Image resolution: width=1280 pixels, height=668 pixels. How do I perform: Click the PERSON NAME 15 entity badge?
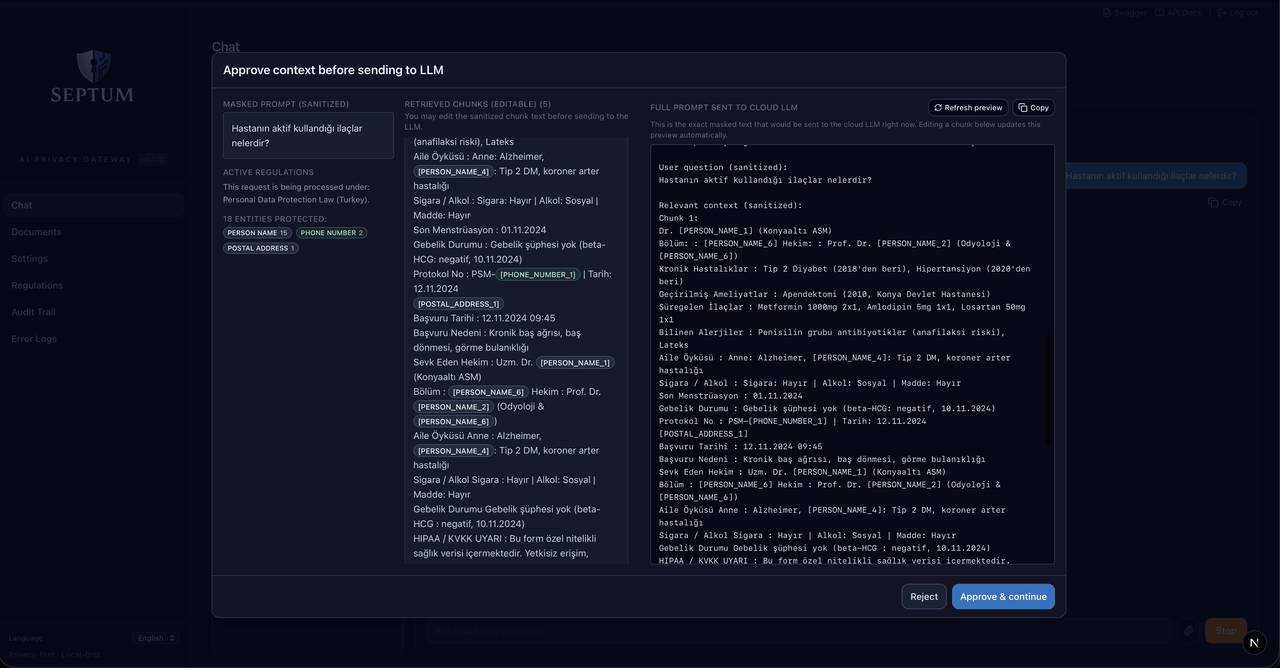tap(257, 233)
